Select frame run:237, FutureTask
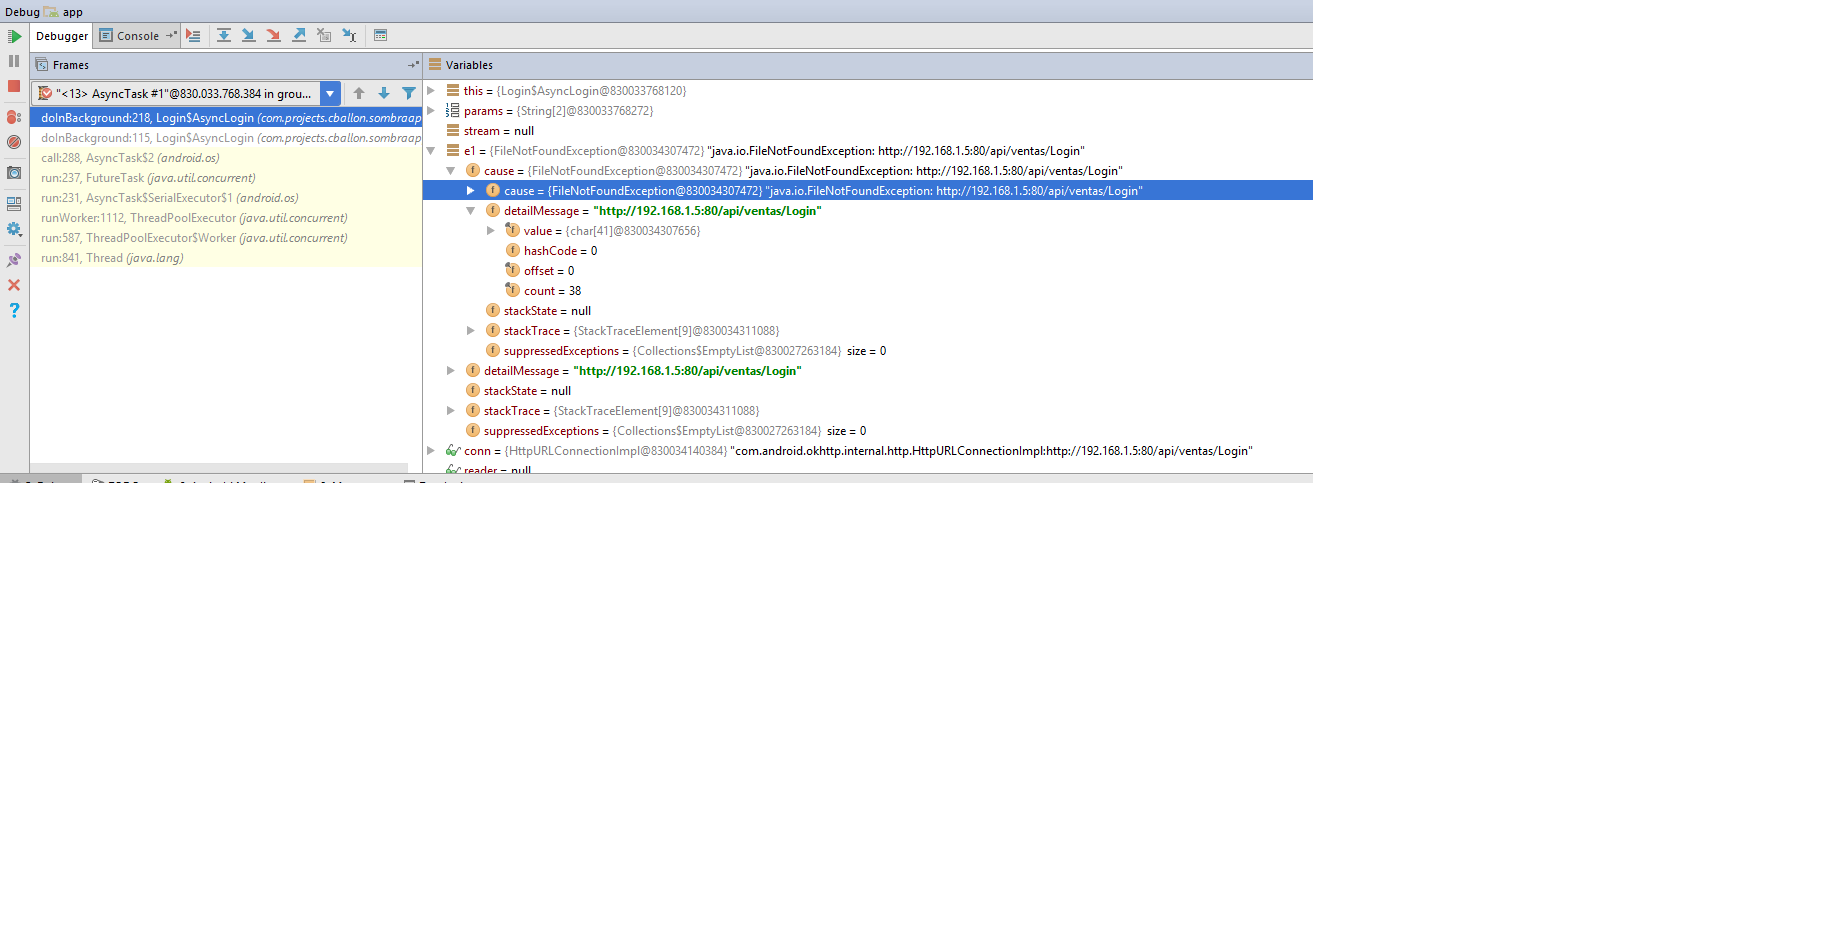The height and width of the screenshot is (929, 1833). pyautogui.click(x=226, y=178)
